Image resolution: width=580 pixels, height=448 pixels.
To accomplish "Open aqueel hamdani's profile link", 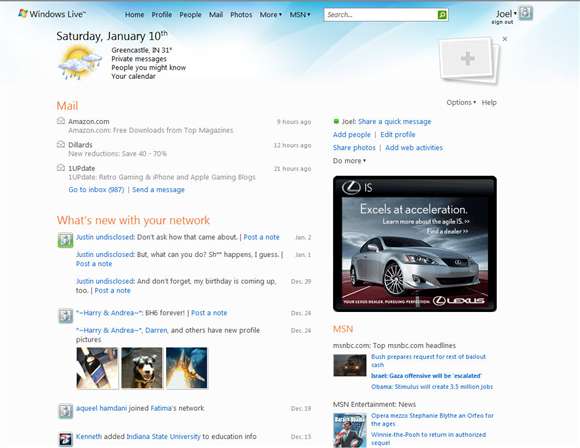I will pyautogui.click(x=101, y=408).
